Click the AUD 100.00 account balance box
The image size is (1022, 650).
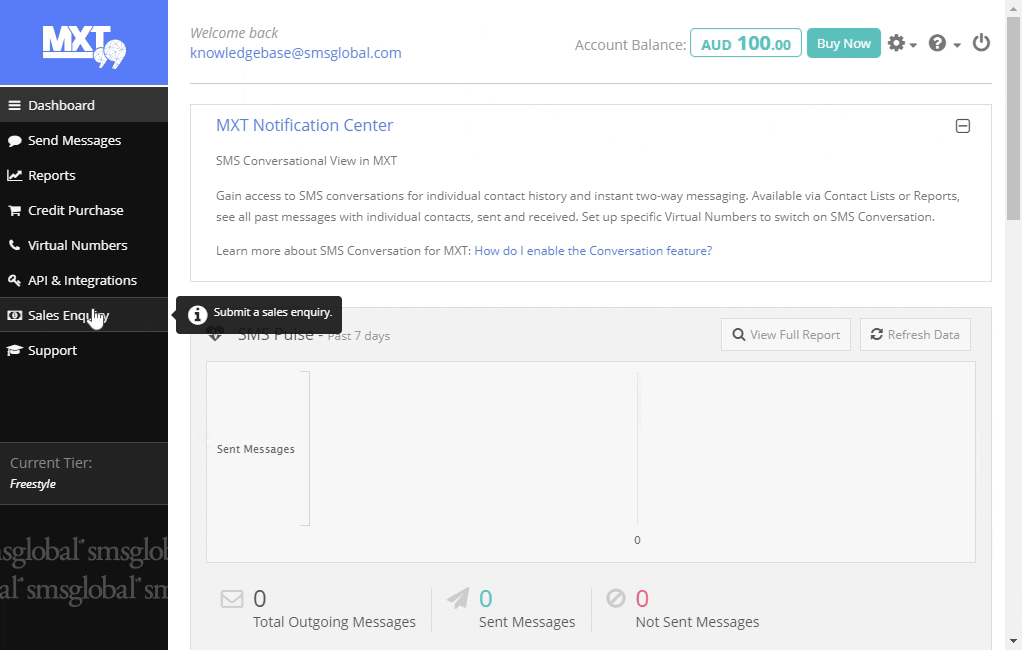coord(745,44)
